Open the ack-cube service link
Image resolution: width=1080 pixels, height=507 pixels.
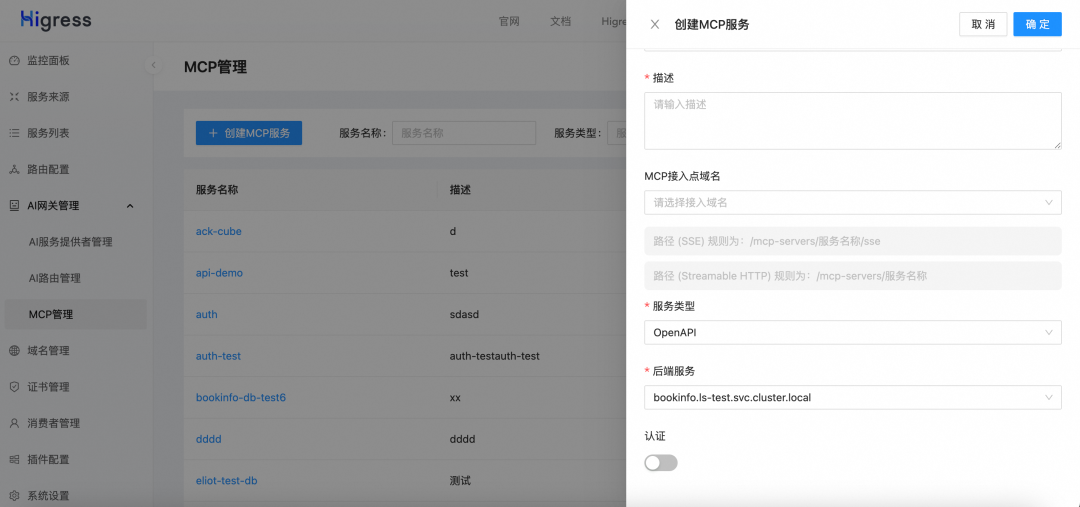(219, 231)
